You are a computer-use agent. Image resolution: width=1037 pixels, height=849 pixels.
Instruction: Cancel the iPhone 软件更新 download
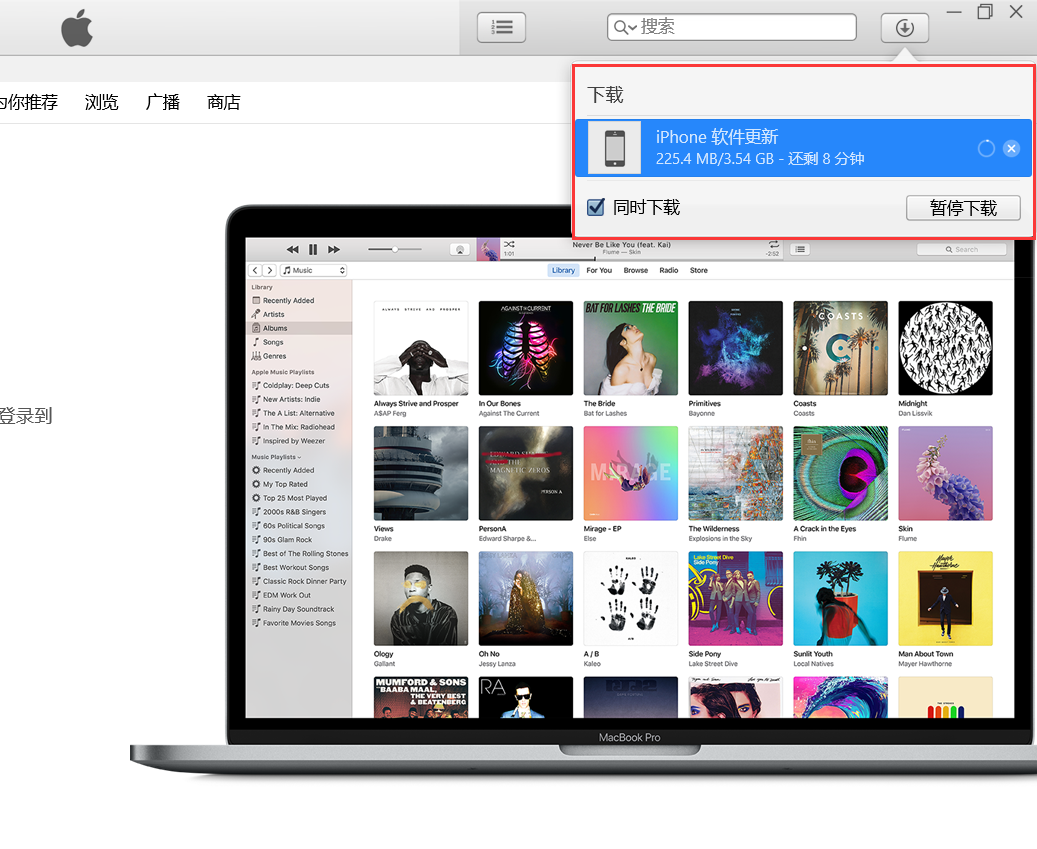pyautogui.click(x=1011, y=148)
